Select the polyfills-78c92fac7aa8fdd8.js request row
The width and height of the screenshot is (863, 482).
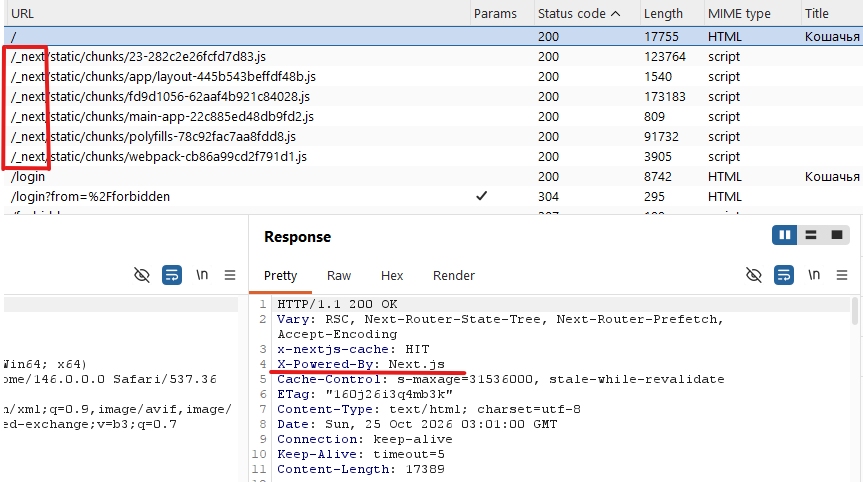pyautogui.click(x=433, y=136)
